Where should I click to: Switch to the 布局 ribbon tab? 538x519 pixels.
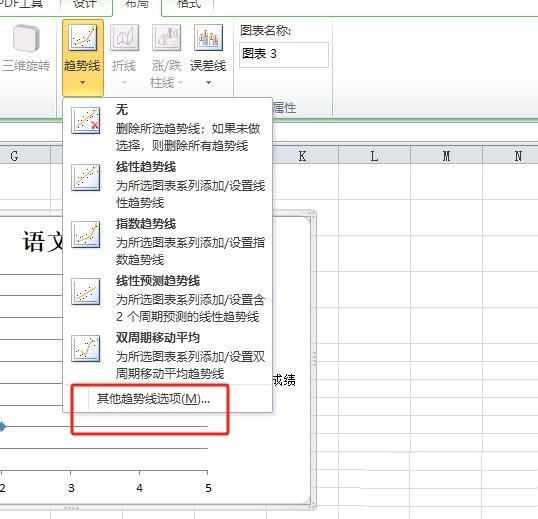[137, 4]
